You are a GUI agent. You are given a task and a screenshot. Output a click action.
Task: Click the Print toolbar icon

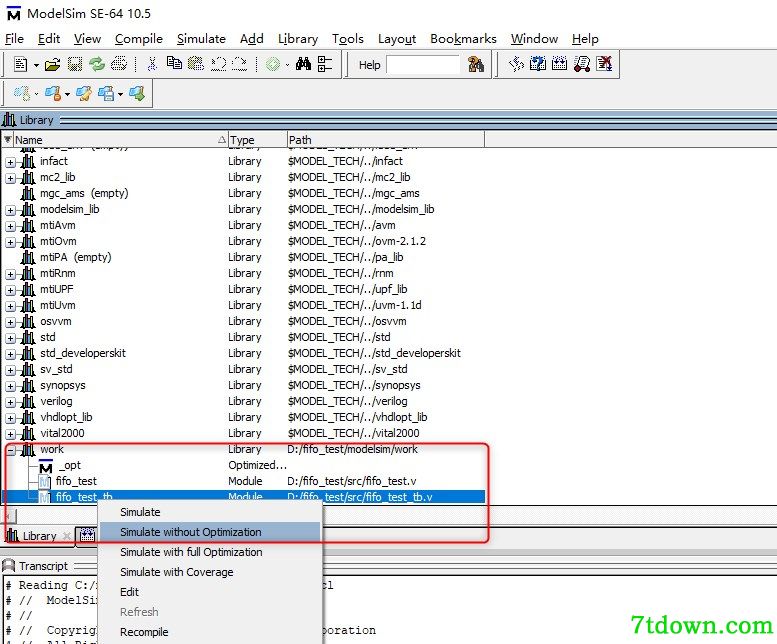pos(119,64)
